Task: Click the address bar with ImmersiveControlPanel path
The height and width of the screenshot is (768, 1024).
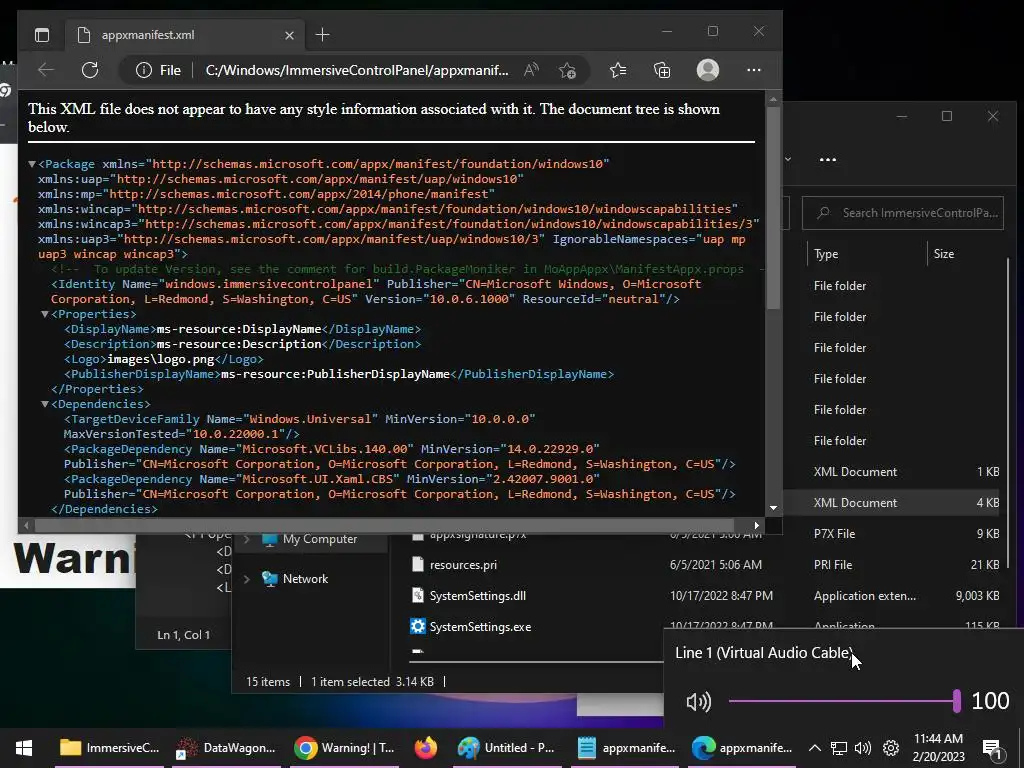Action: [357, 70]
